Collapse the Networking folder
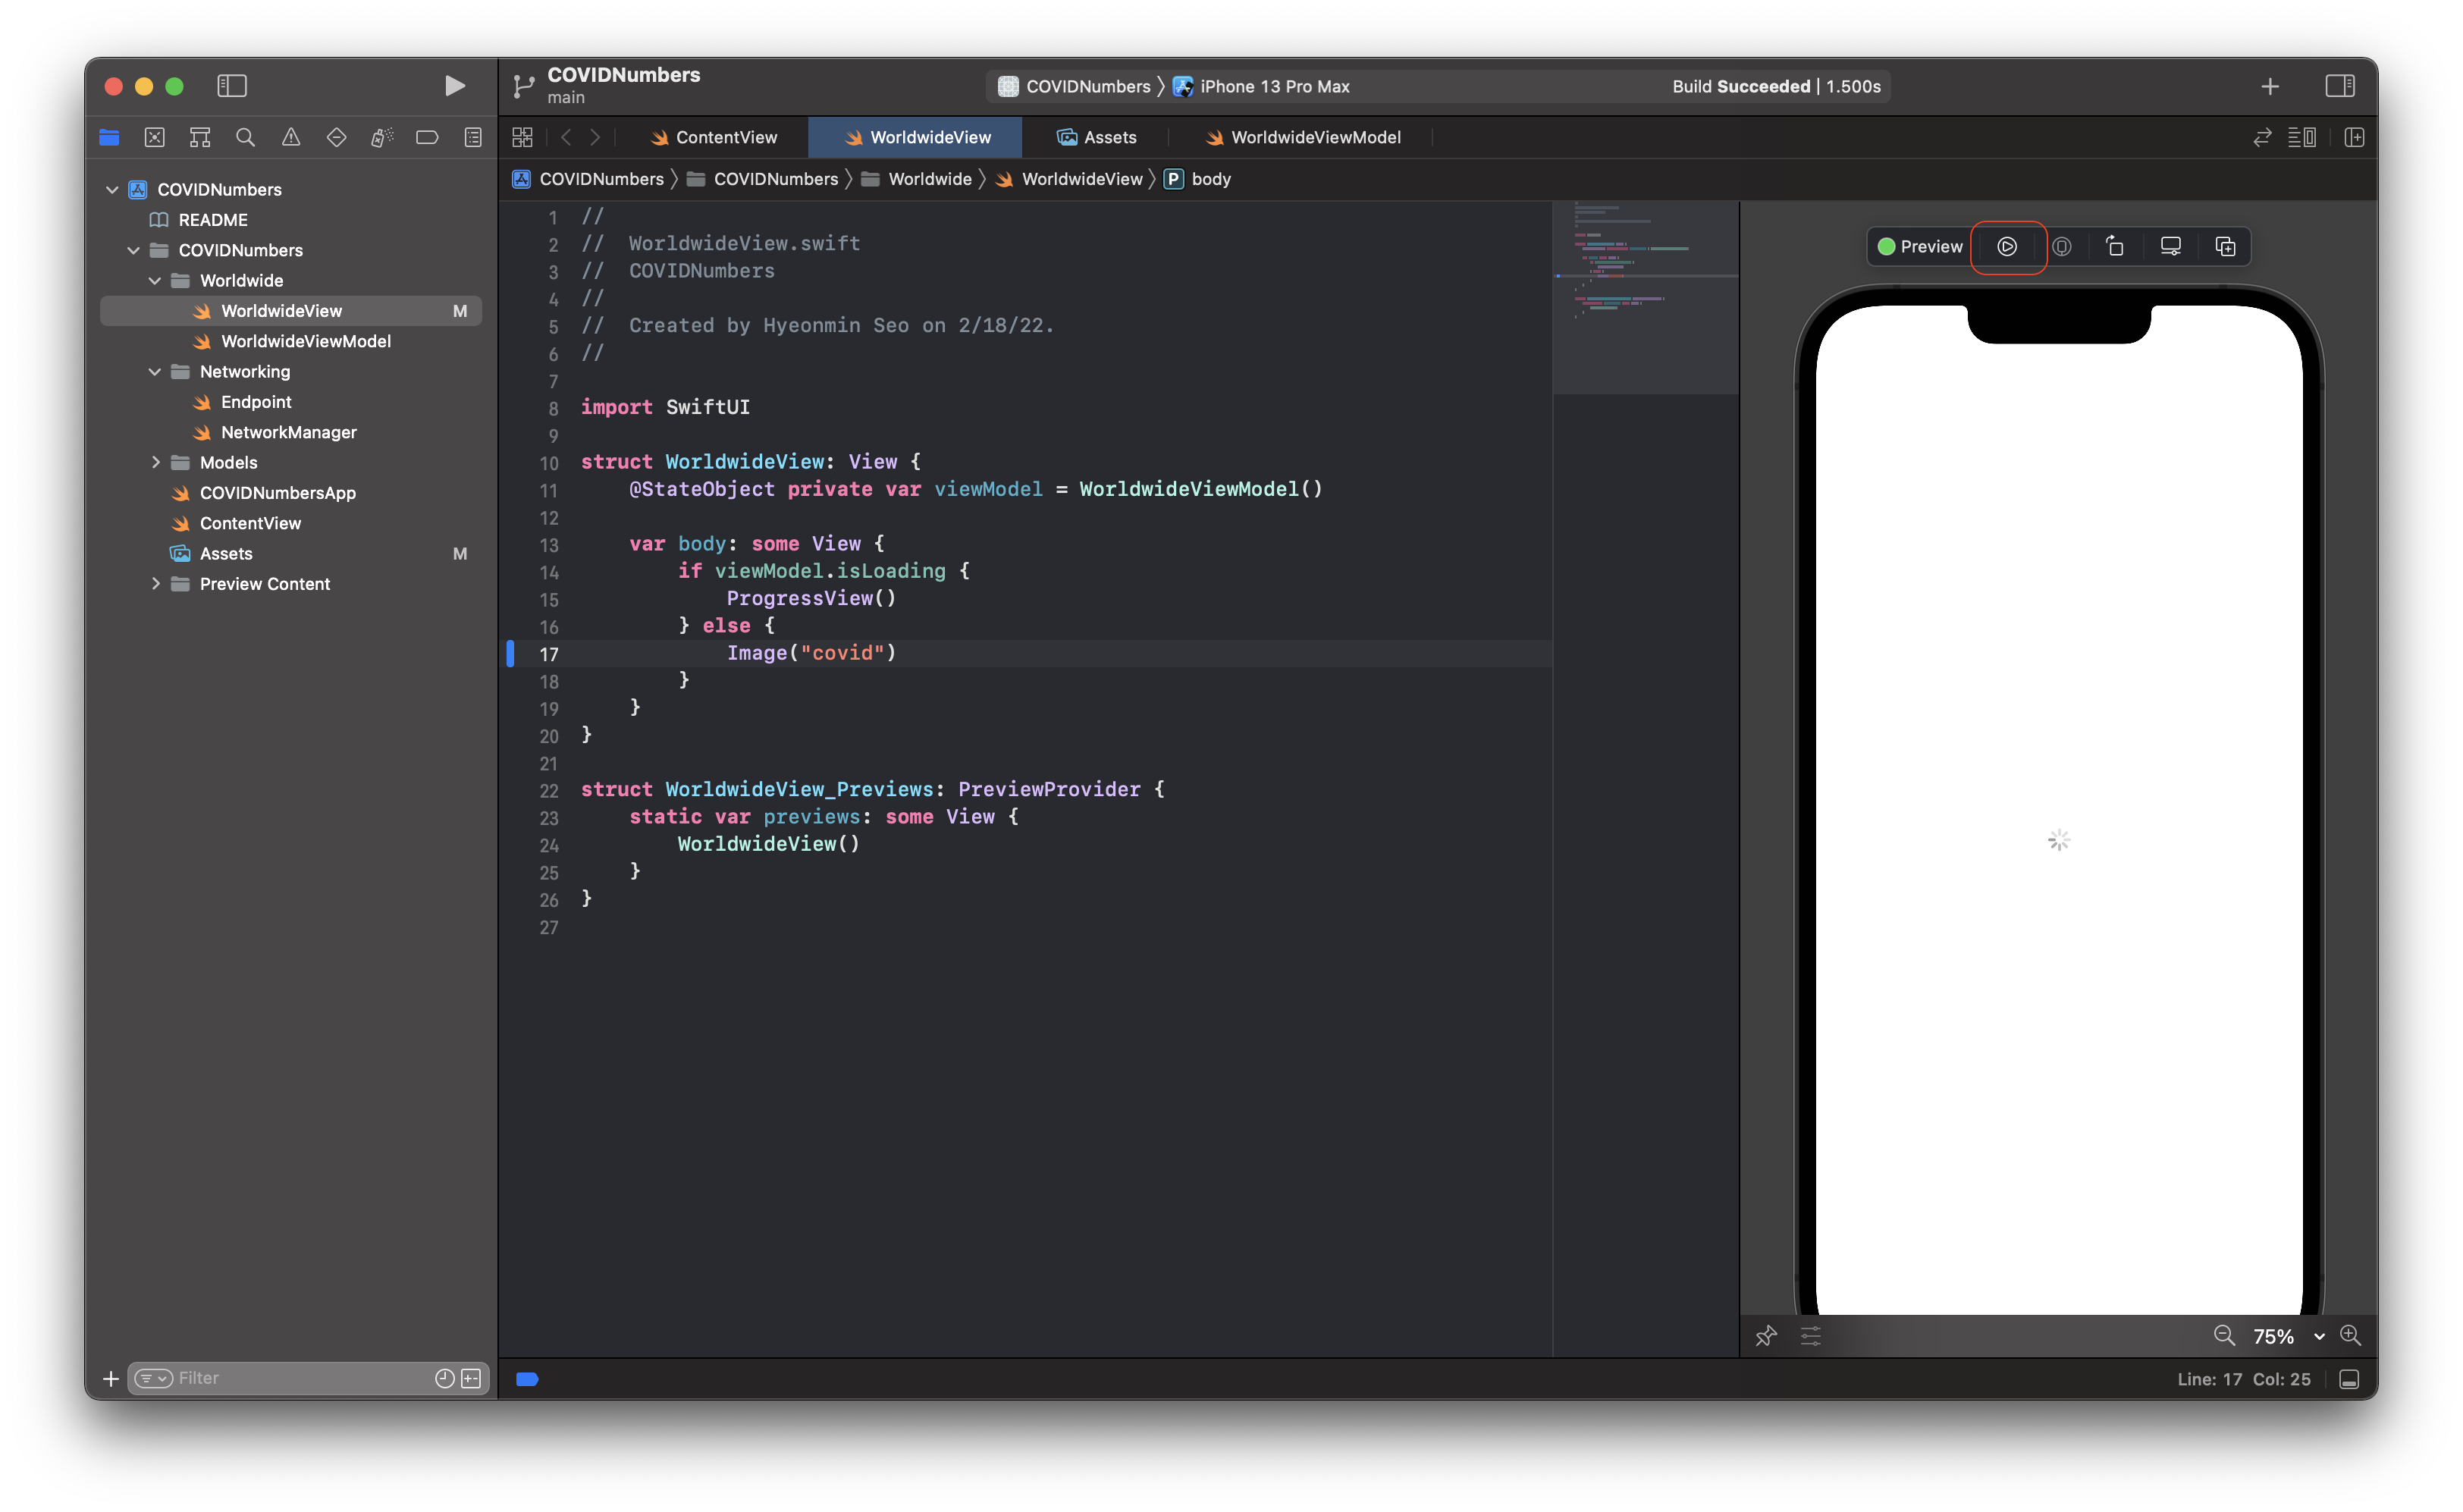Viewport: 2463px width, 1512px height. pos(155,371)
